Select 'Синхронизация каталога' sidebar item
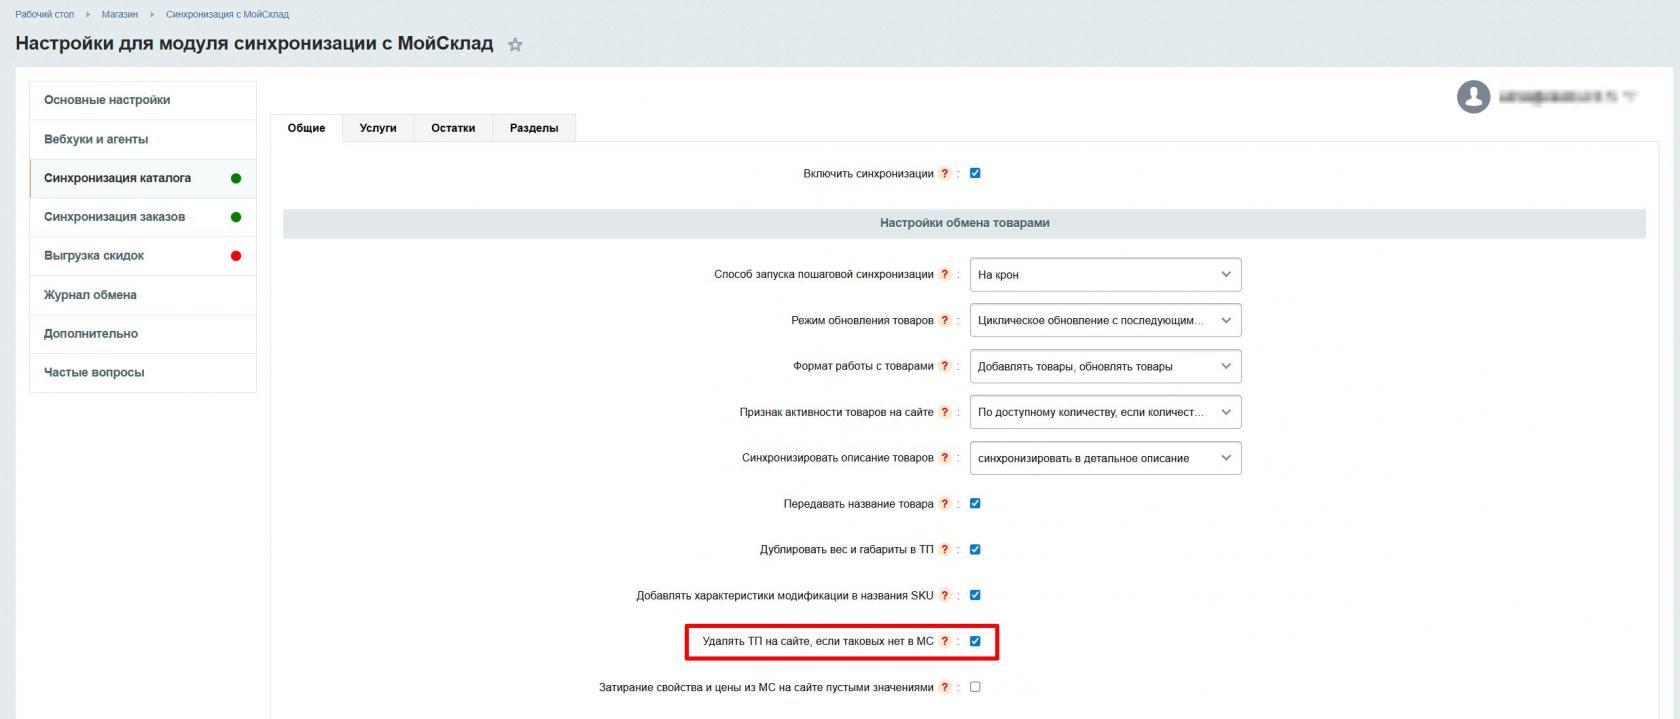Screen dimensions: 1680x719 pyautogui.click(x=143, y=179)
